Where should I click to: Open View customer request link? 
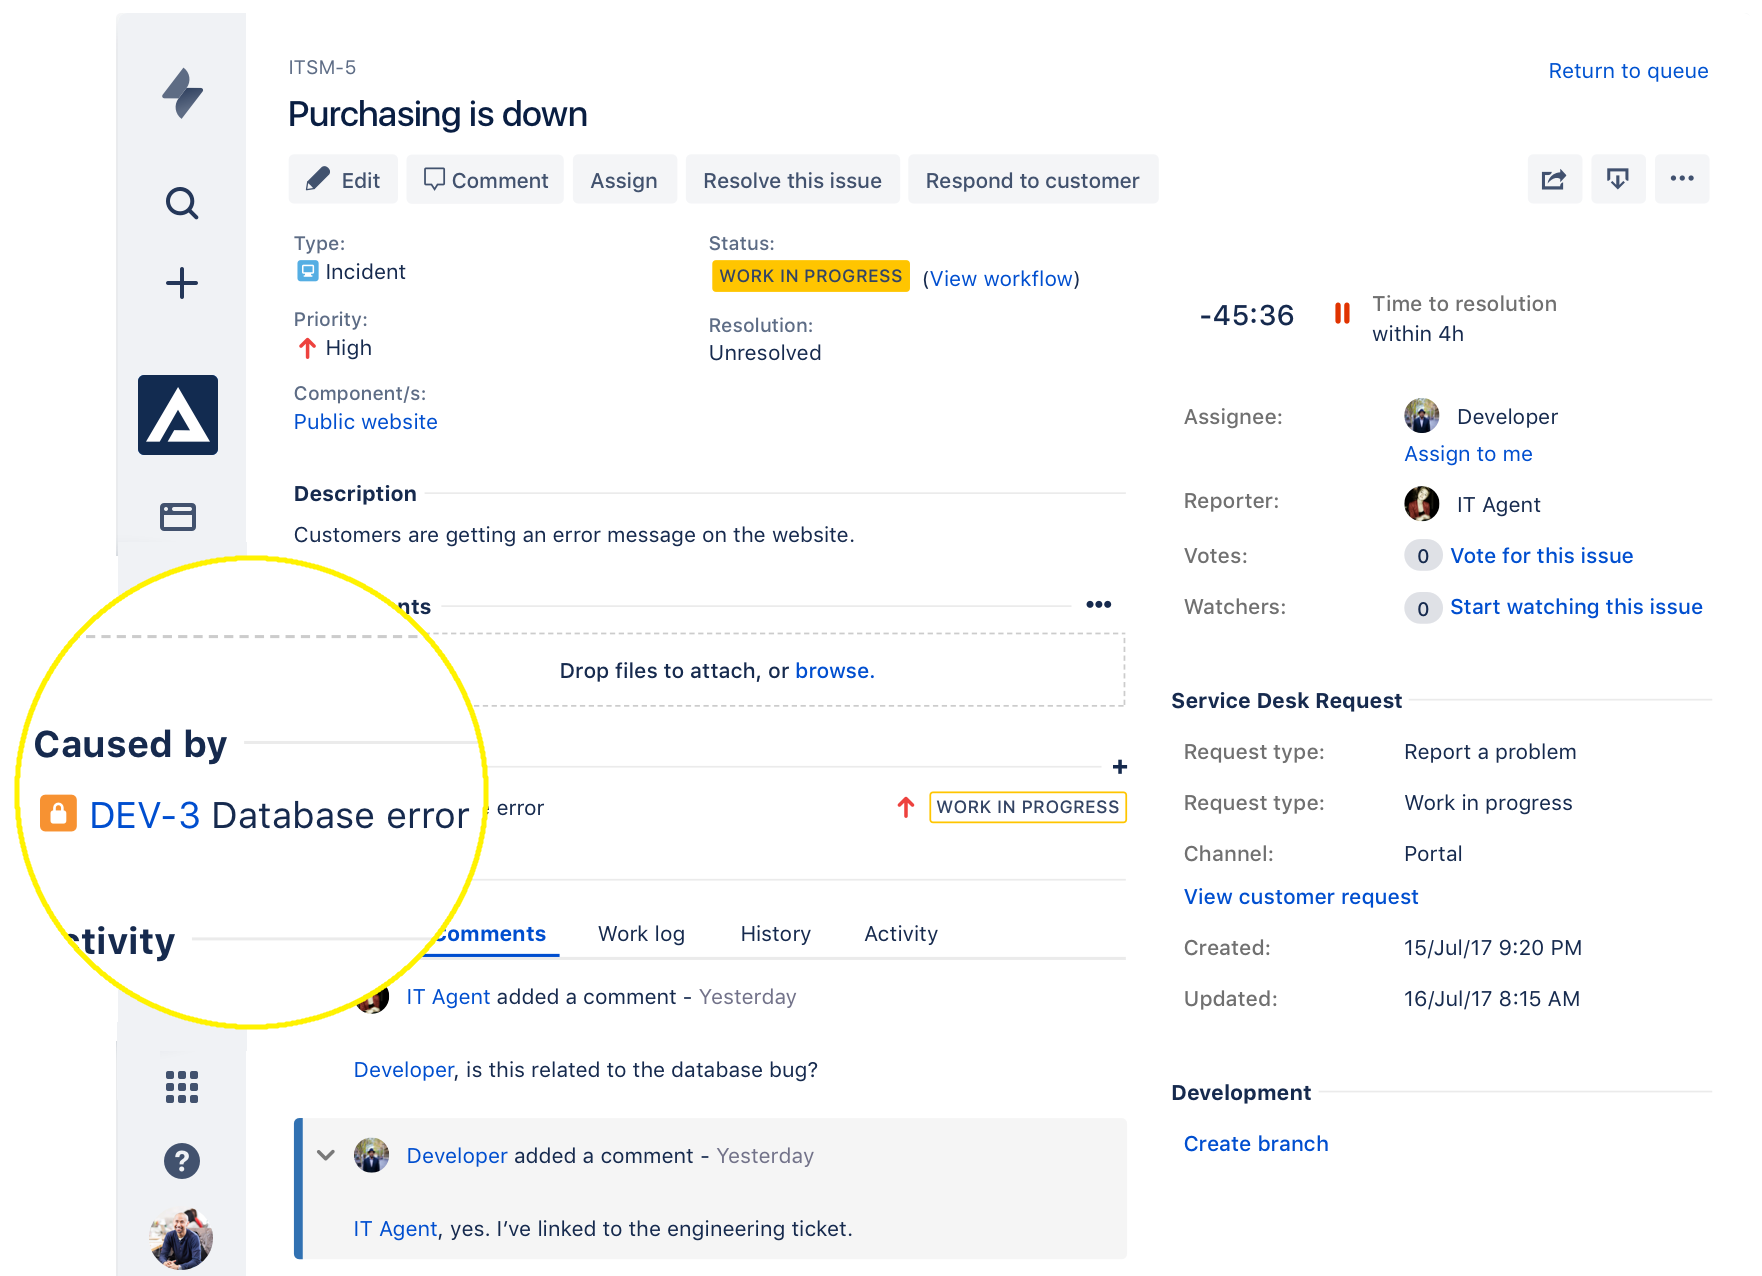point(1301,897)
